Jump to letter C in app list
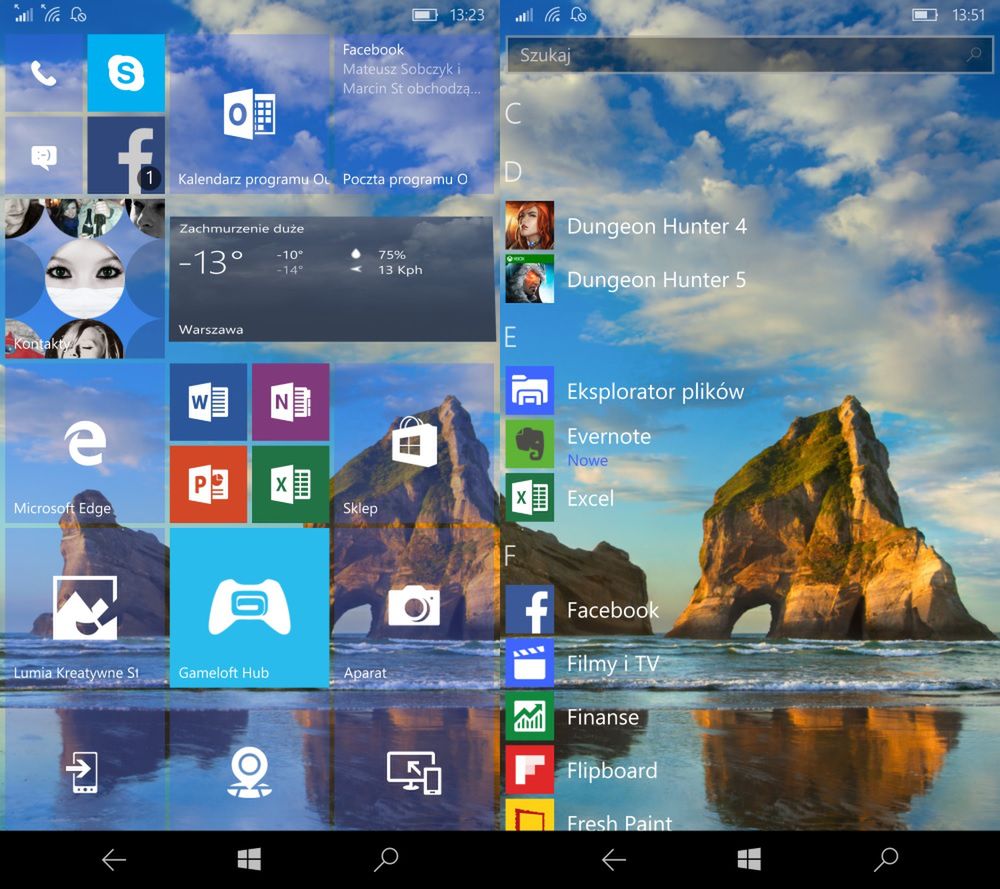The width and height of the screenshot is (1000, 889). (513, 114)
